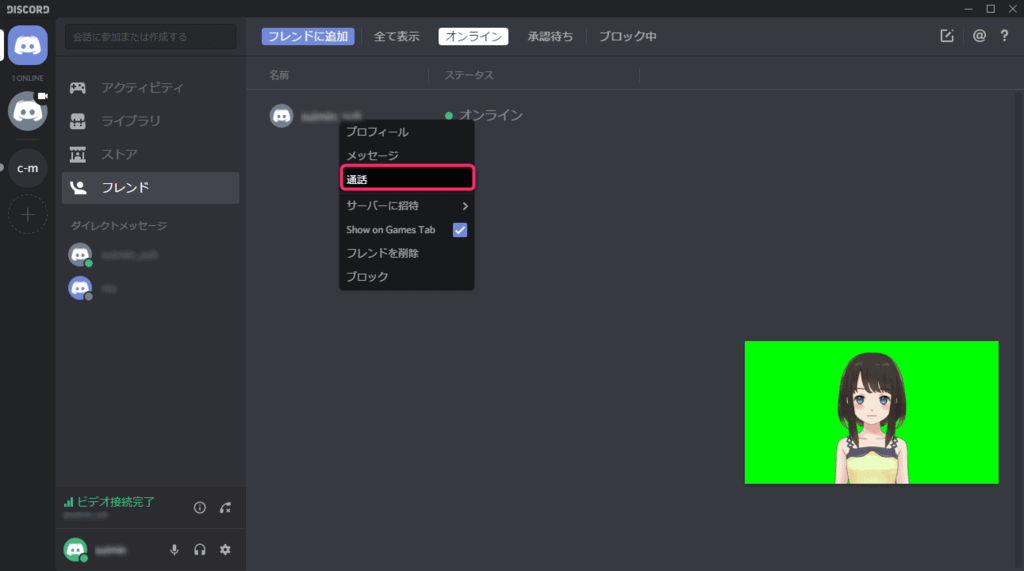Open user settings gear

tap(225, 550)
